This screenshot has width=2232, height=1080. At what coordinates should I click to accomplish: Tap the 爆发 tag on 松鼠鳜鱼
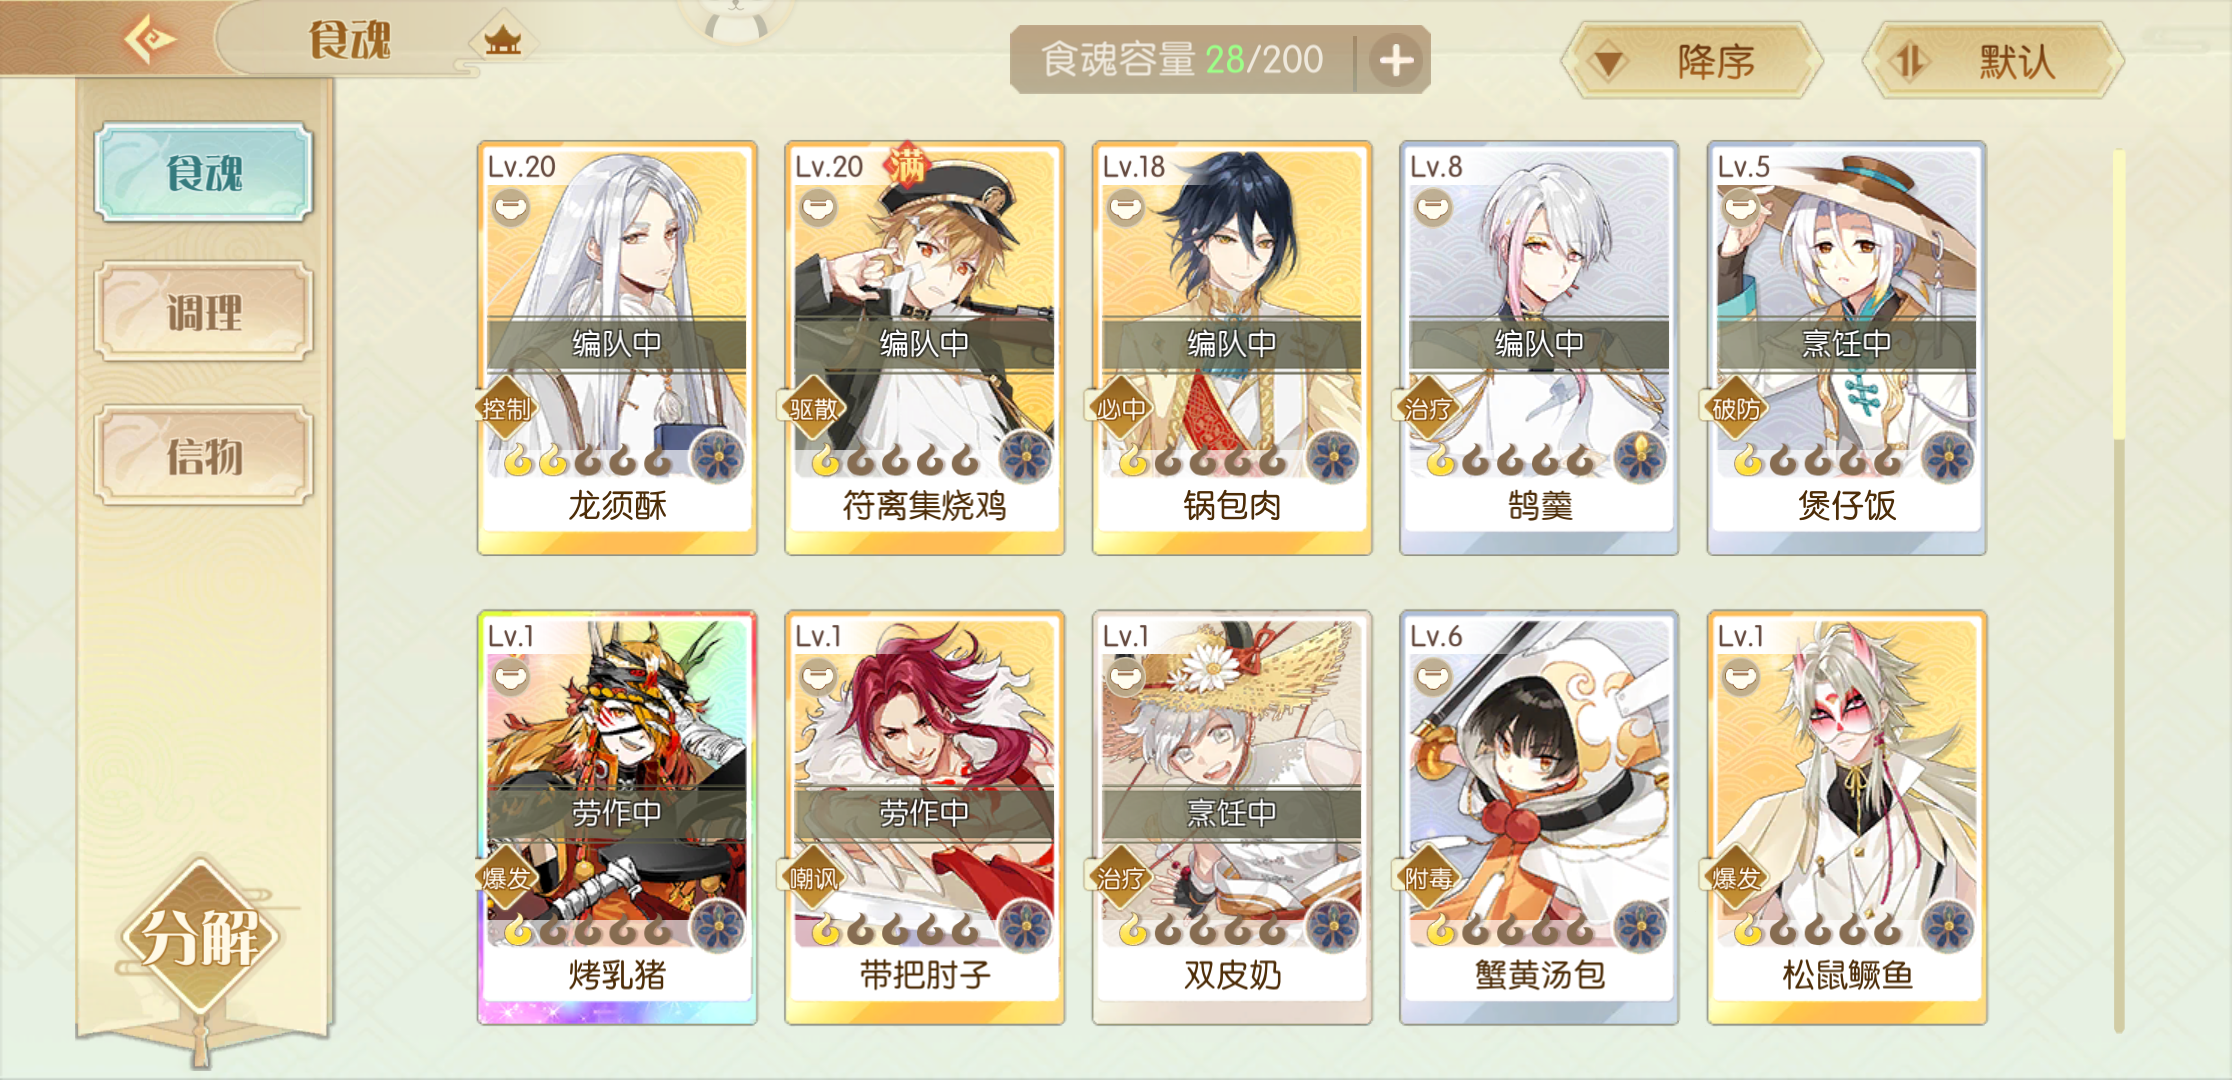pyautogui.click(x=1736, y=878)
